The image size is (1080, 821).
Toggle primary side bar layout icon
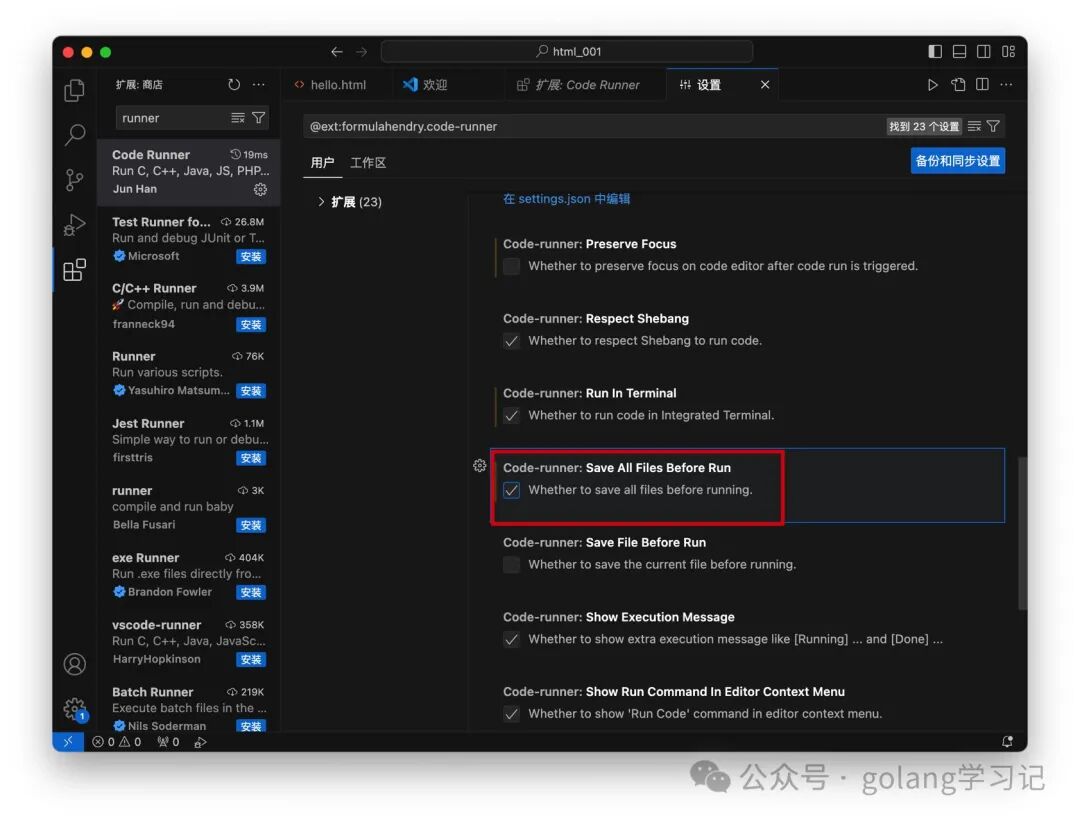(935, 52)
